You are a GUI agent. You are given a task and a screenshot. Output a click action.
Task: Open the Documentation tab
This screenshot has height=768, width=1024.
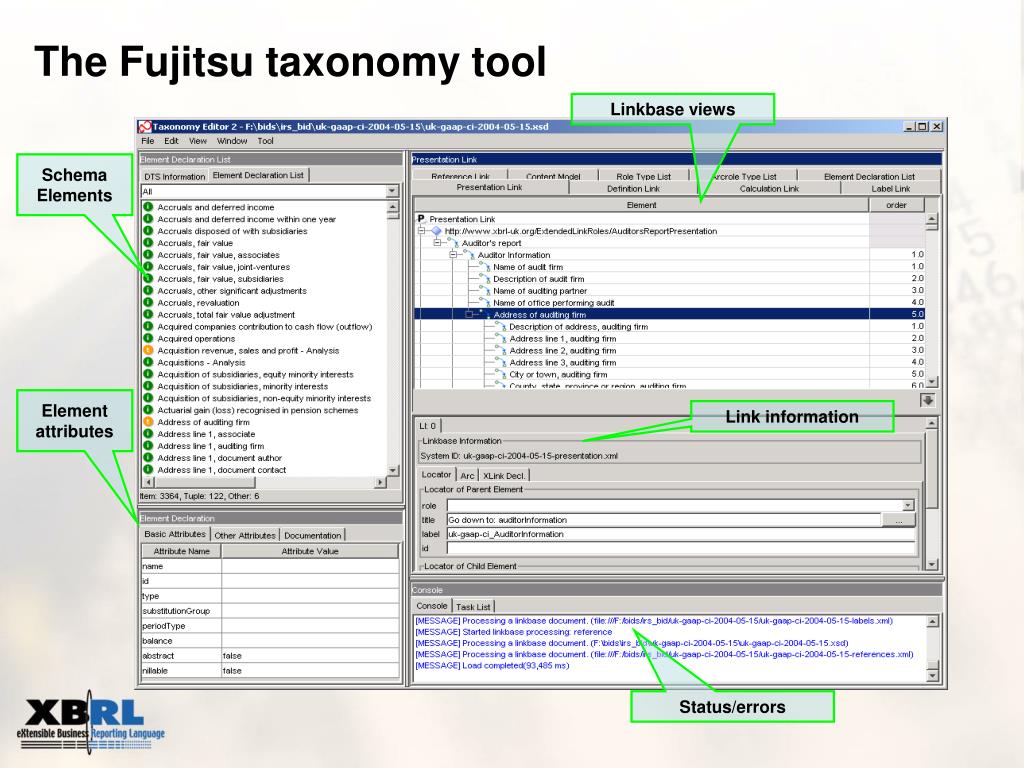[312, 536]
